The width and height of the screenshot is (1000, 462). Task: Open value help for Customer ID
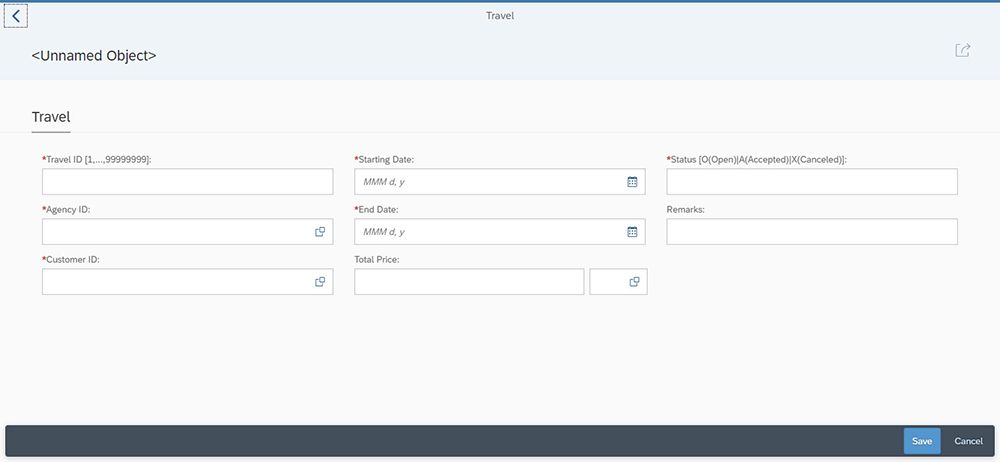pyautogui.click(x=320, y=282)
